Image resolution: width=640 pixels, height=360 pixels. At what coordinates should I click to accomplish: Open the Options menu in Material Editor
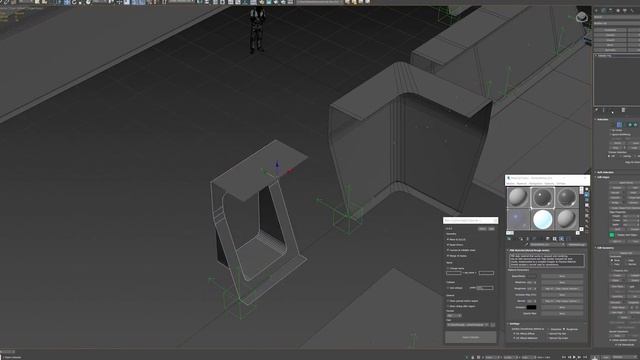coord(549,184)
